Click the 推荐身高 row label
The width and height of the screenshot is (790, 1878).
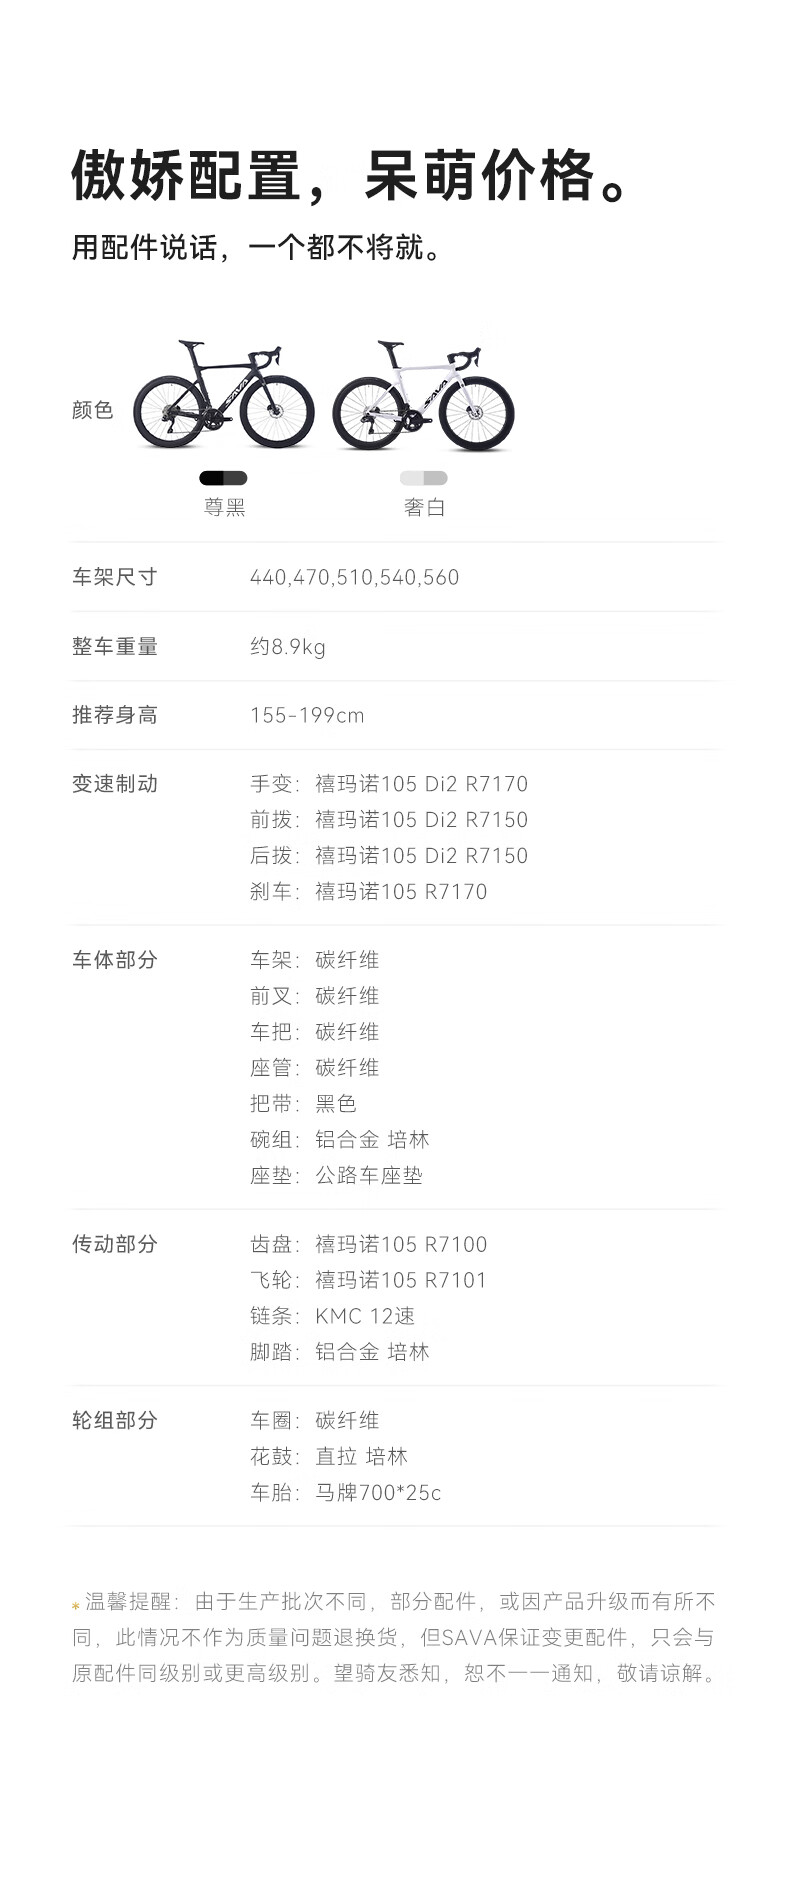(x=115, y=715)
